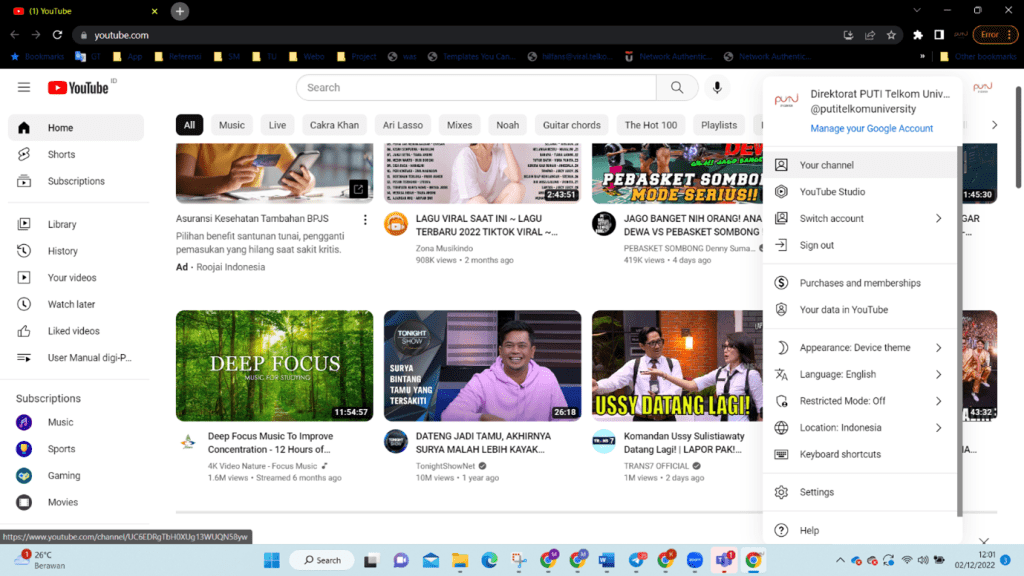The image size is (1024, 576).
Task: Select the Playlists filter chip
Action: (719, 125)
